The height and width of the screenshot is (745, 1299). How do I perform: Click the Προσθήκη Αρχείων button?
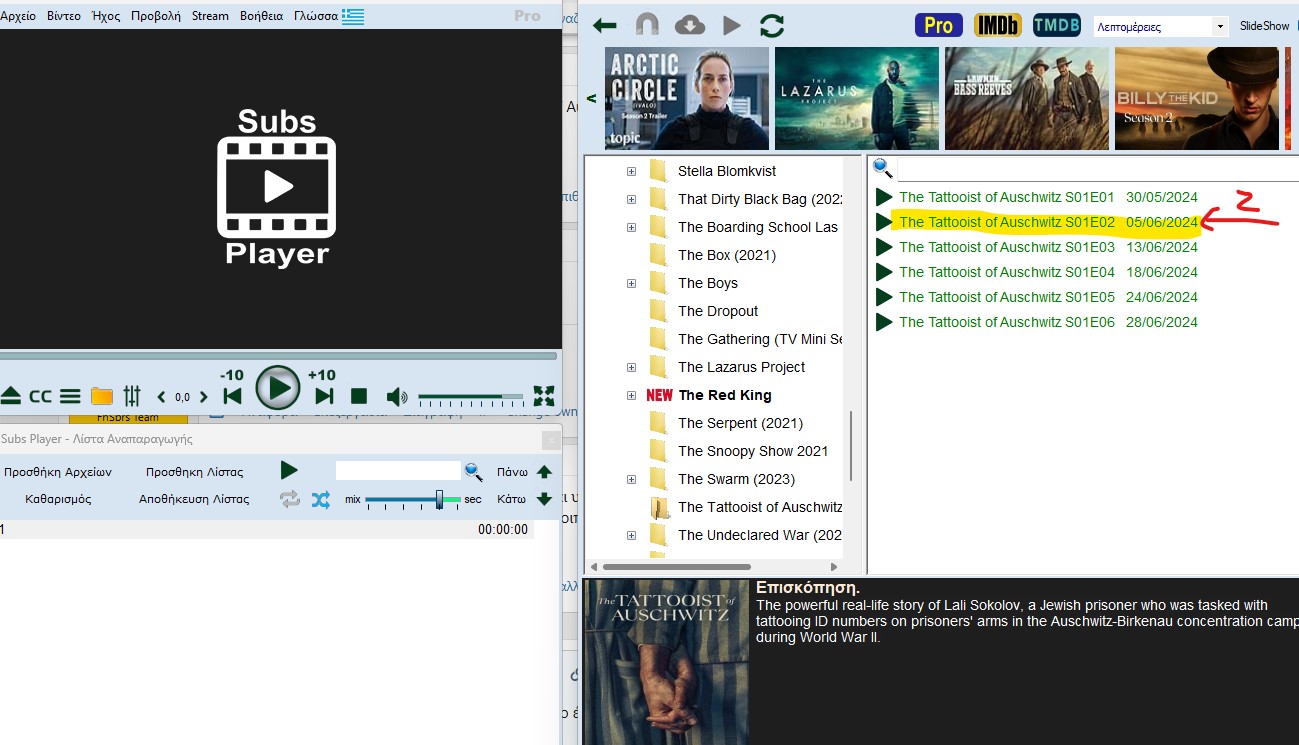(x=58, y=472)
